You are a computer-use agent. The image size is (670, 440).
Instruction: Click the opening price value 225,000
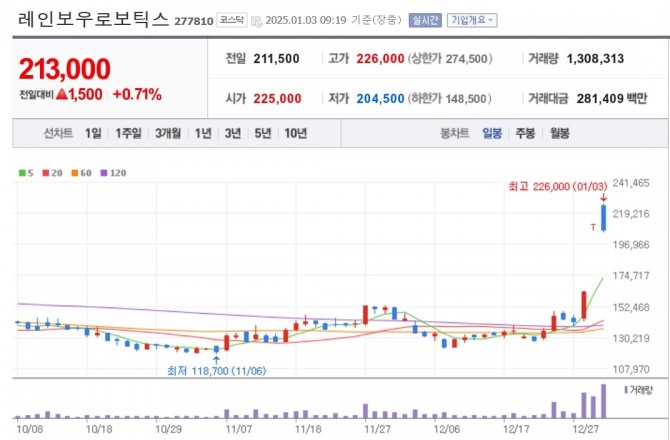tap(277, 99)
